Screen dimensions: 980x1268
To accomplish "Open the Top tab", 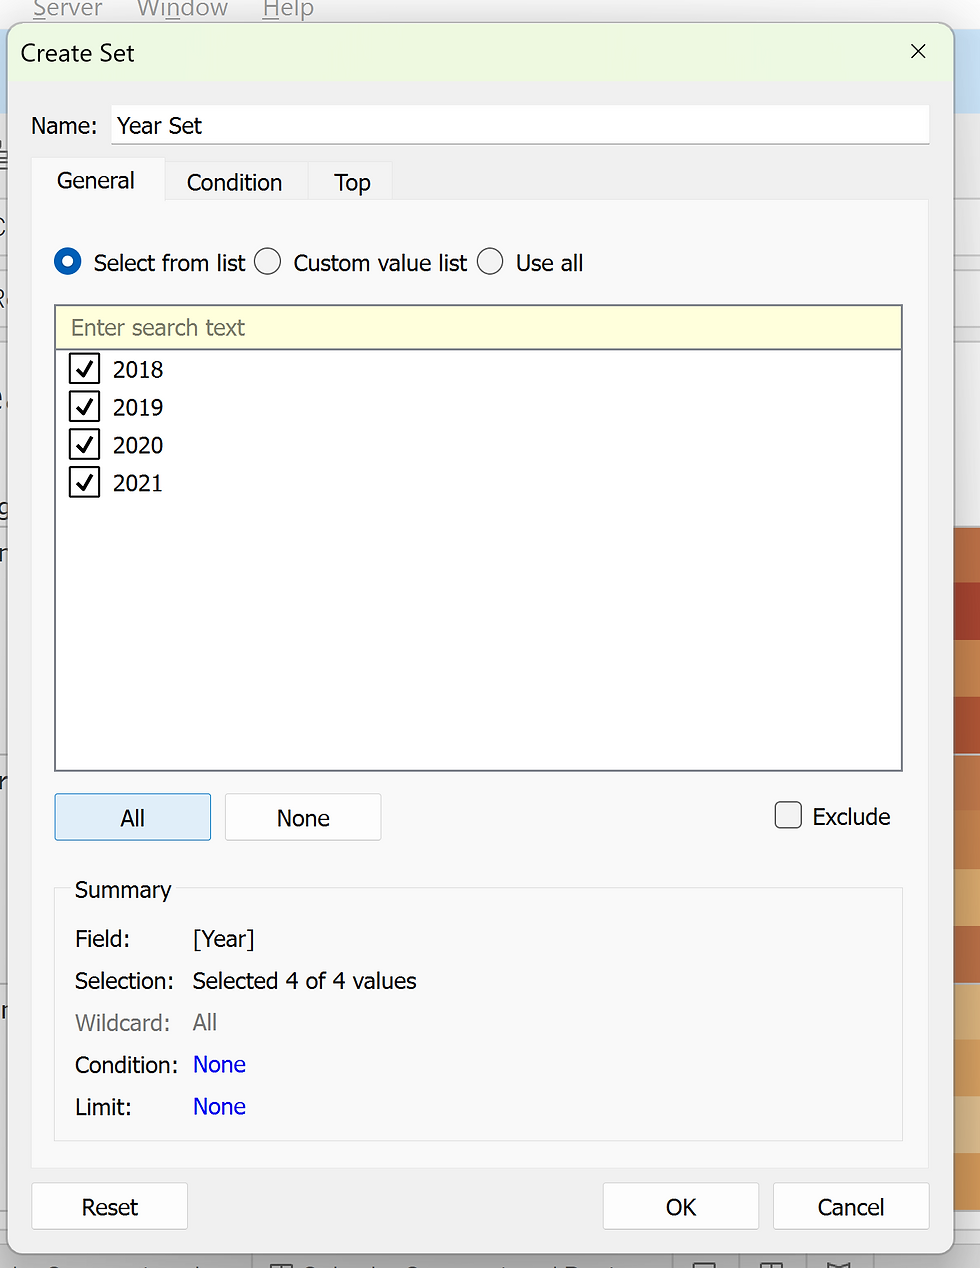I will 352,182.
